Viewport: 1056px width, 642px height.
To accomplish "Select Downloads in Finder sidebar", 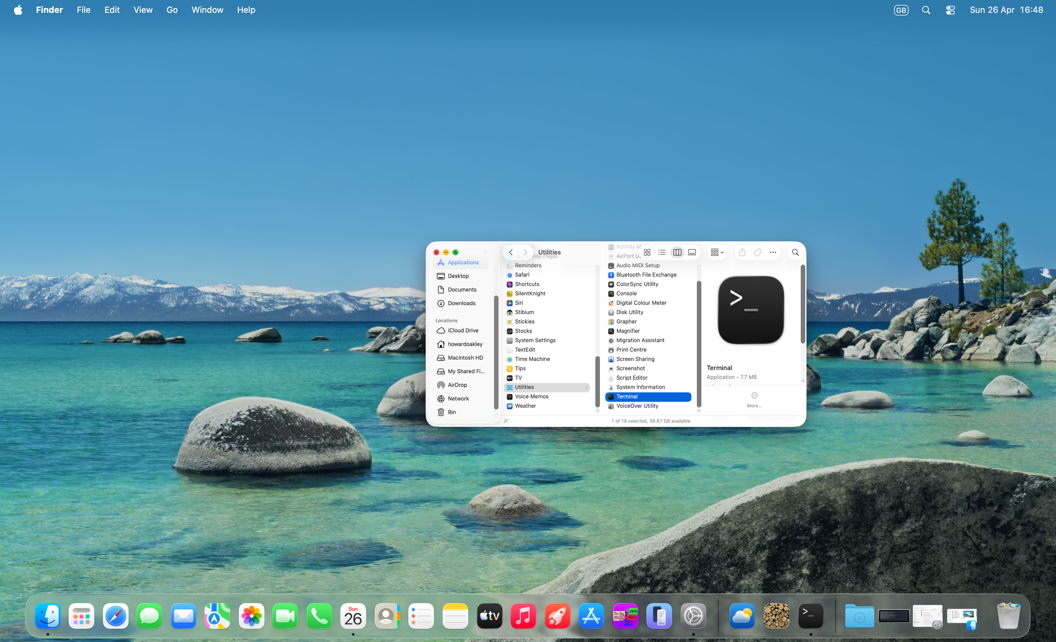I will pyautogui.click(x=461, y=303).
